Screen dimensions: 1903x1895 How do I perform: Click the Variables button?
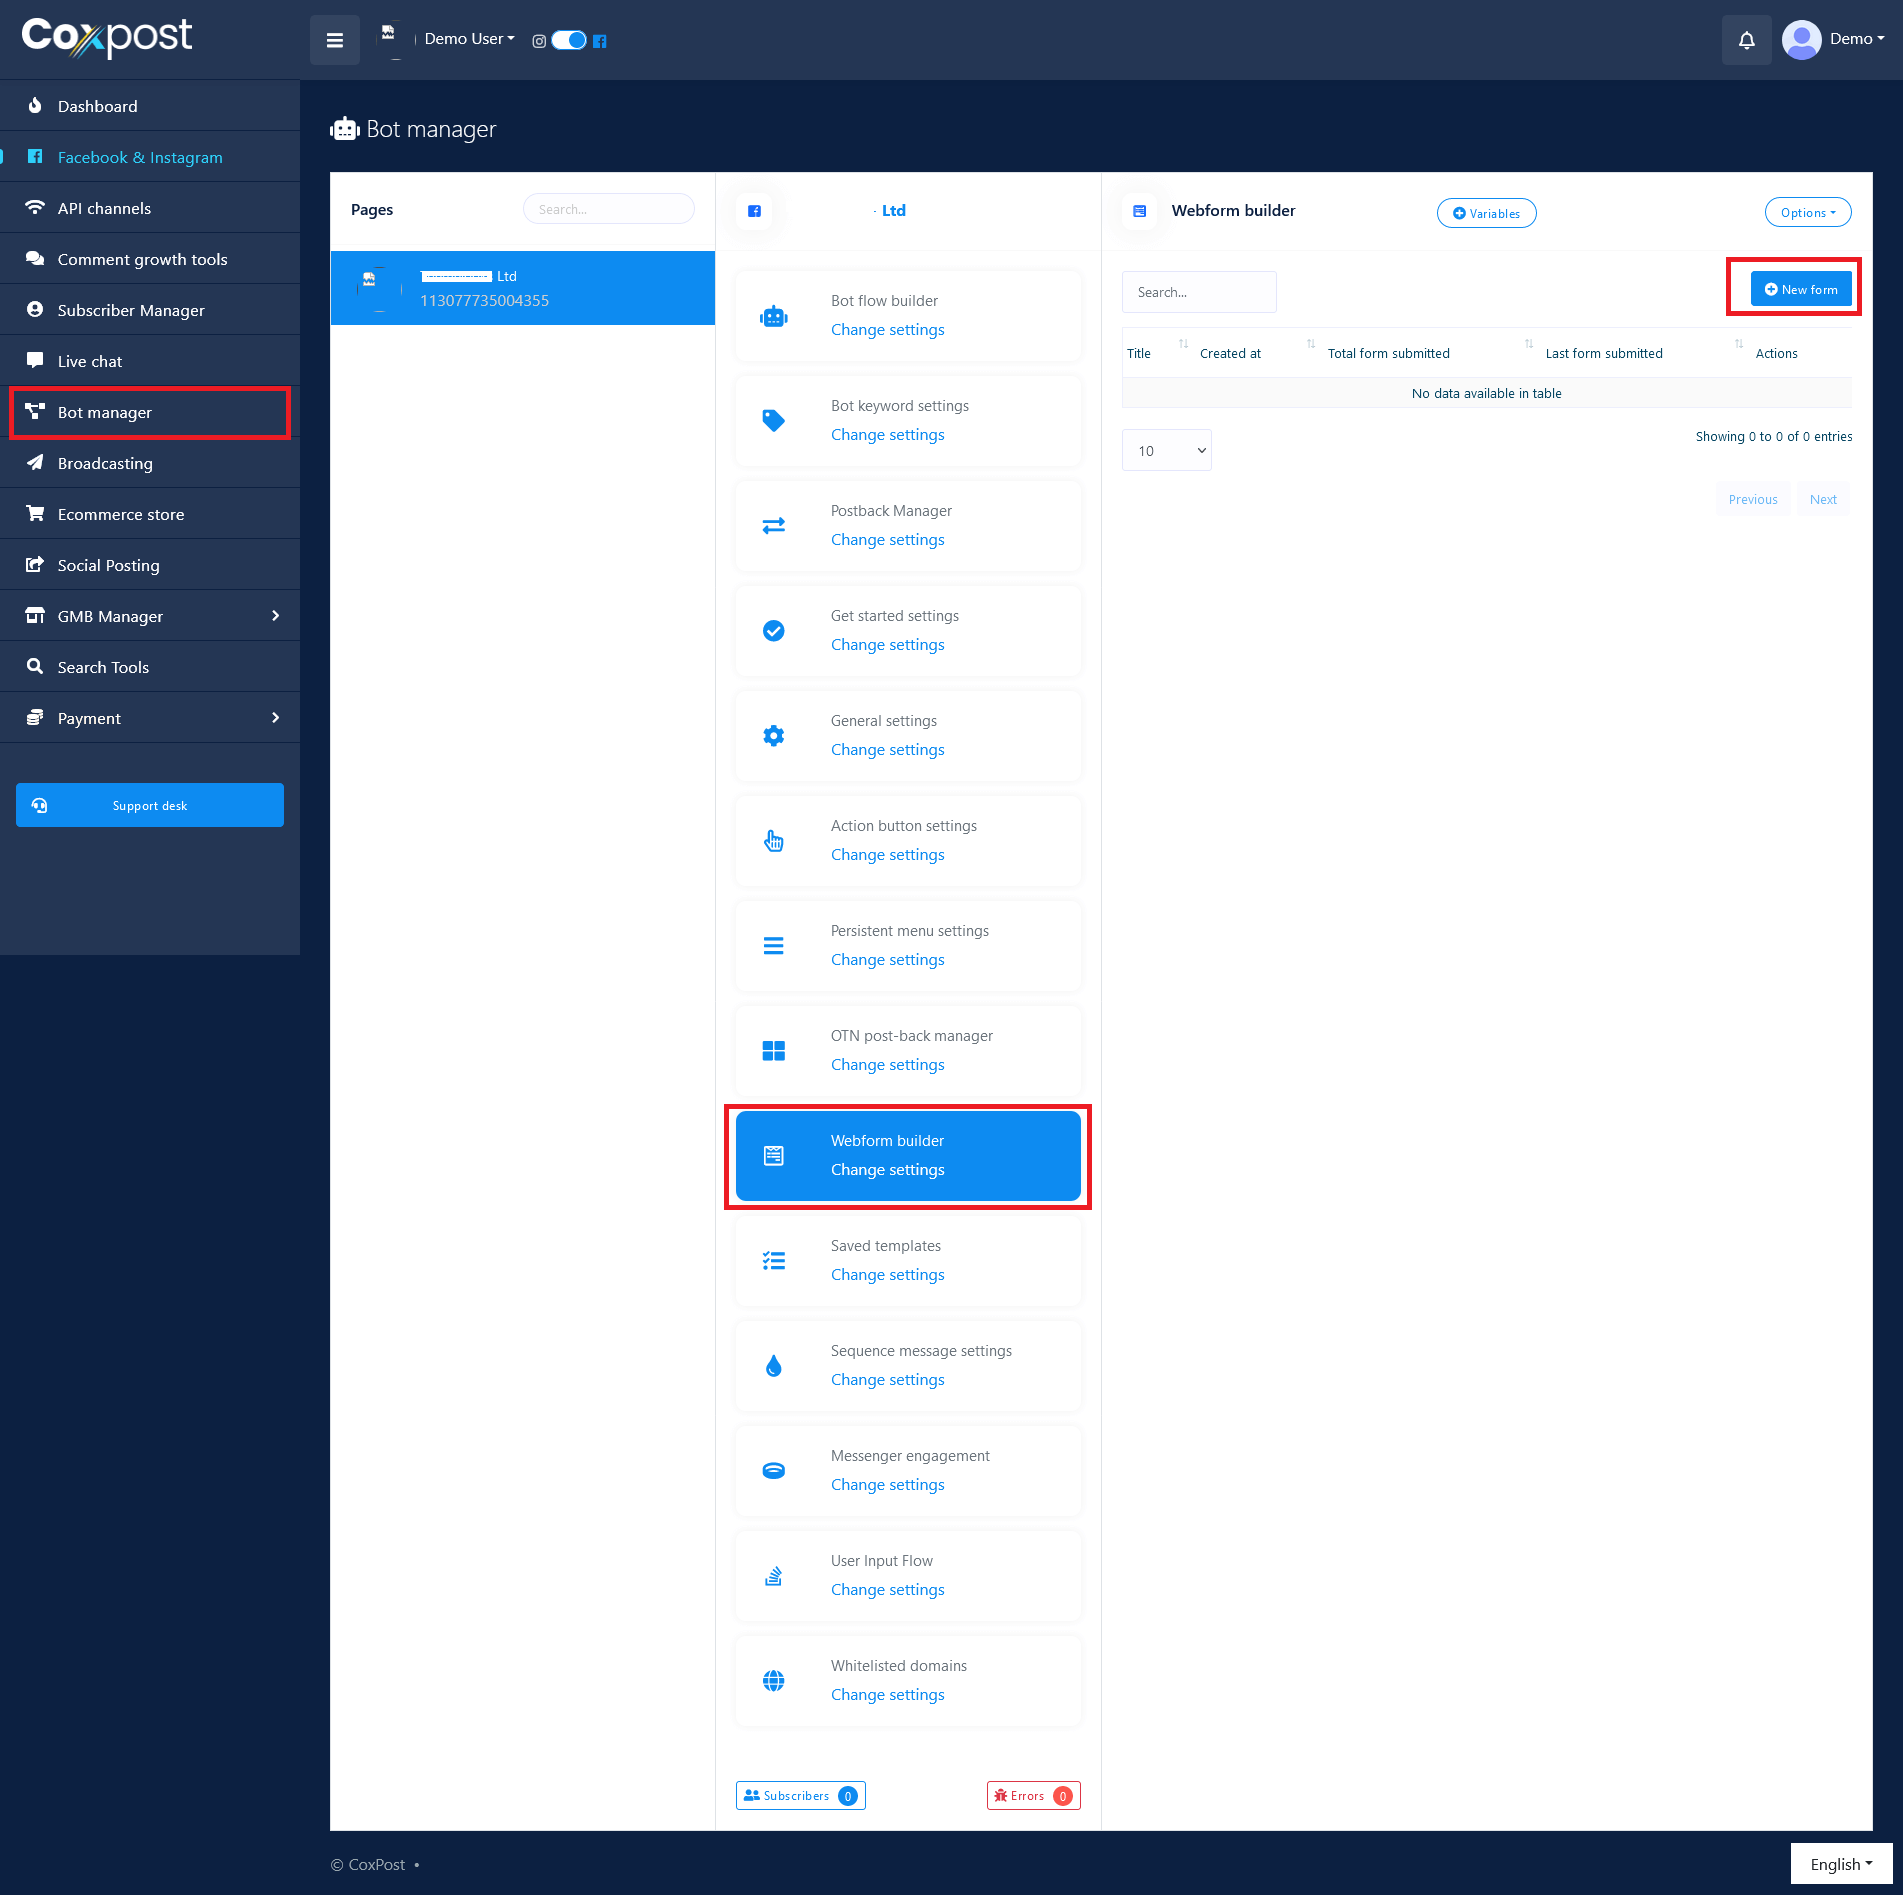point(1486,214)
